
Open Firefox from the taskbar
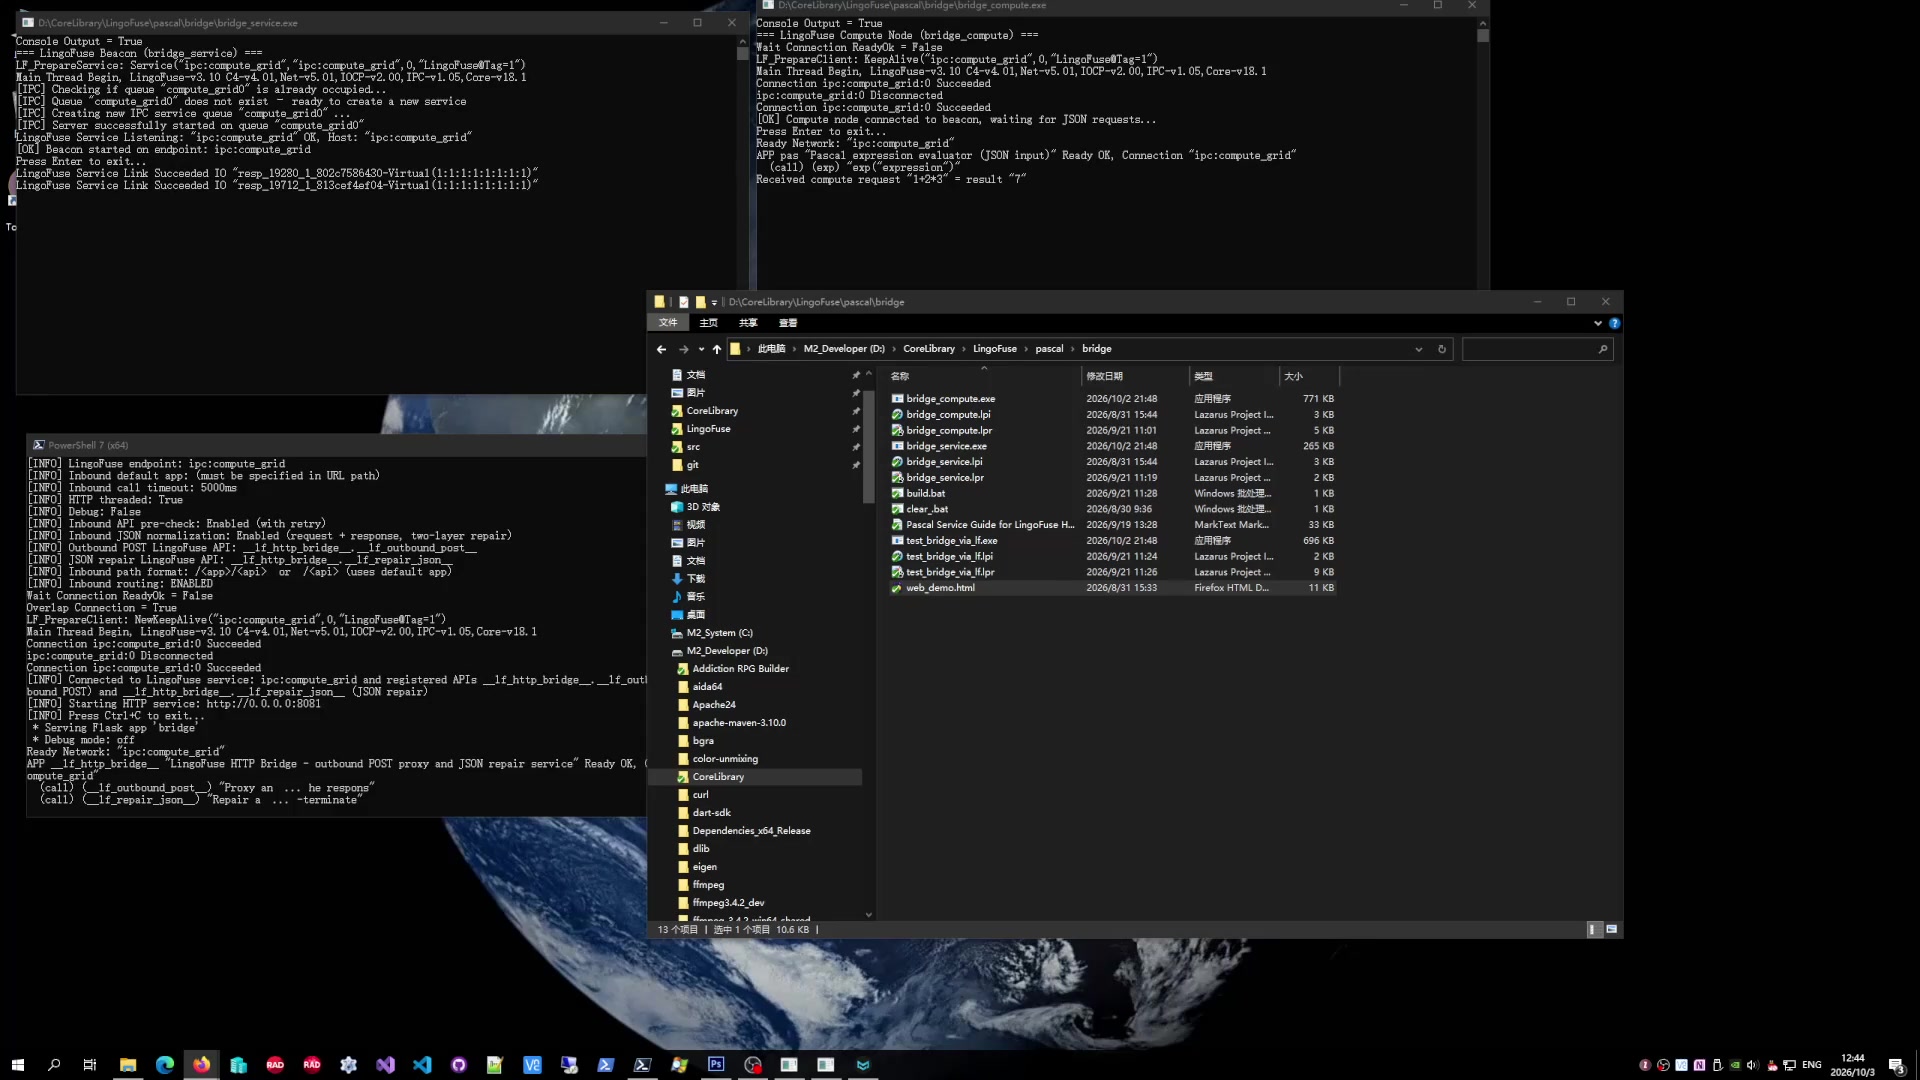(x=202, y=1065)
